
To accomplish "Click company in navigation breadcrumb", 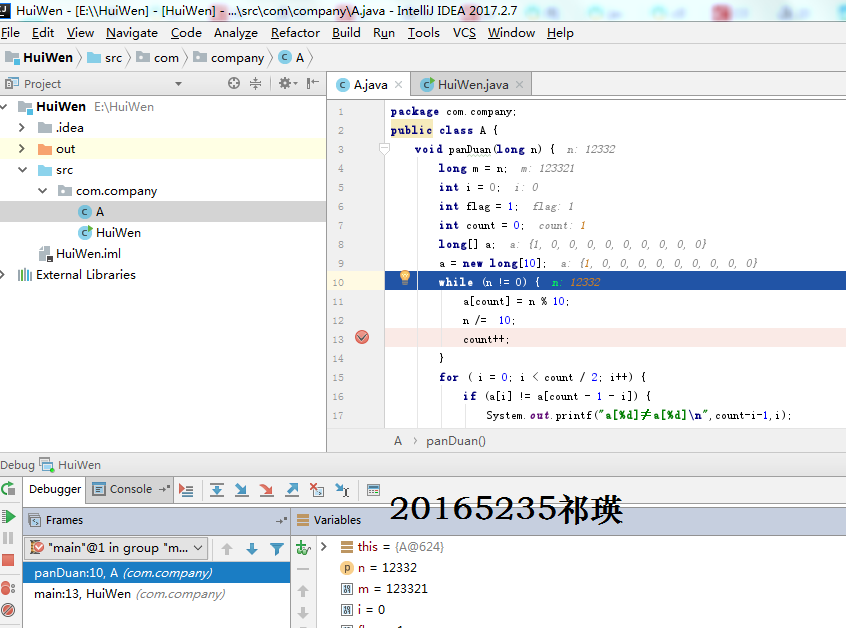I will pyautogui.click(x=229, y=58).
